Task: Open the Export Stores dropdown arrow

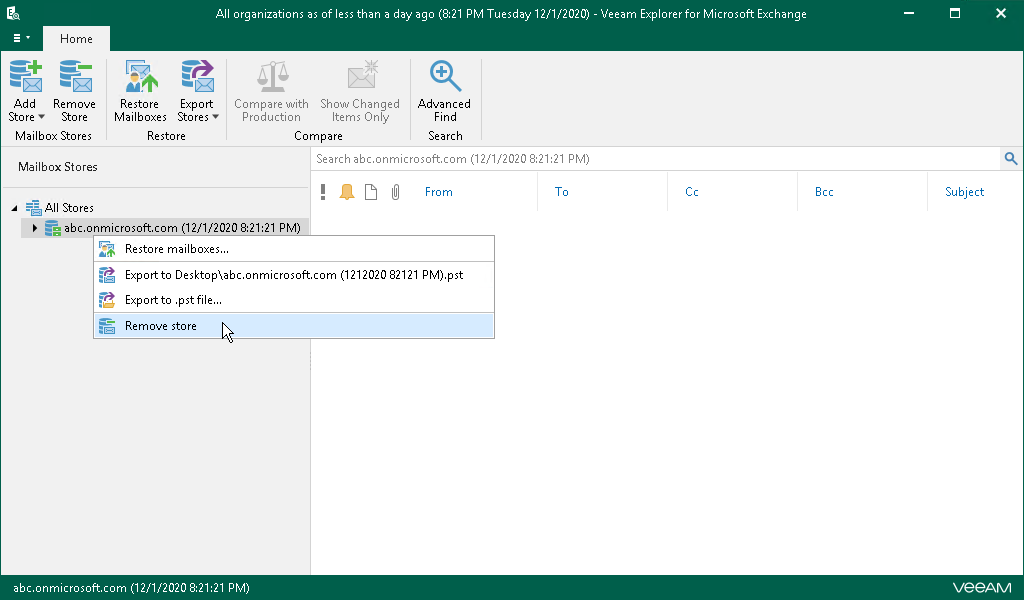Action: [215, 117]
